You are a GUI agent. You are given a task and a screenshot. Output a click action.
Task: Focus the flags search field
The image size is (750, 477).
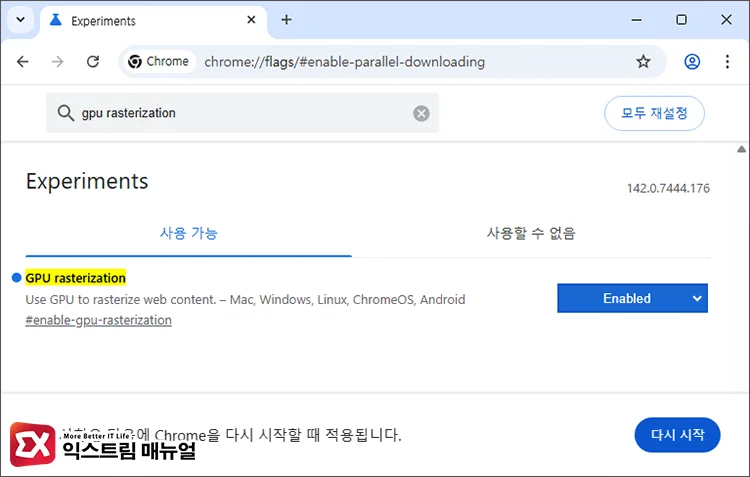242,113
